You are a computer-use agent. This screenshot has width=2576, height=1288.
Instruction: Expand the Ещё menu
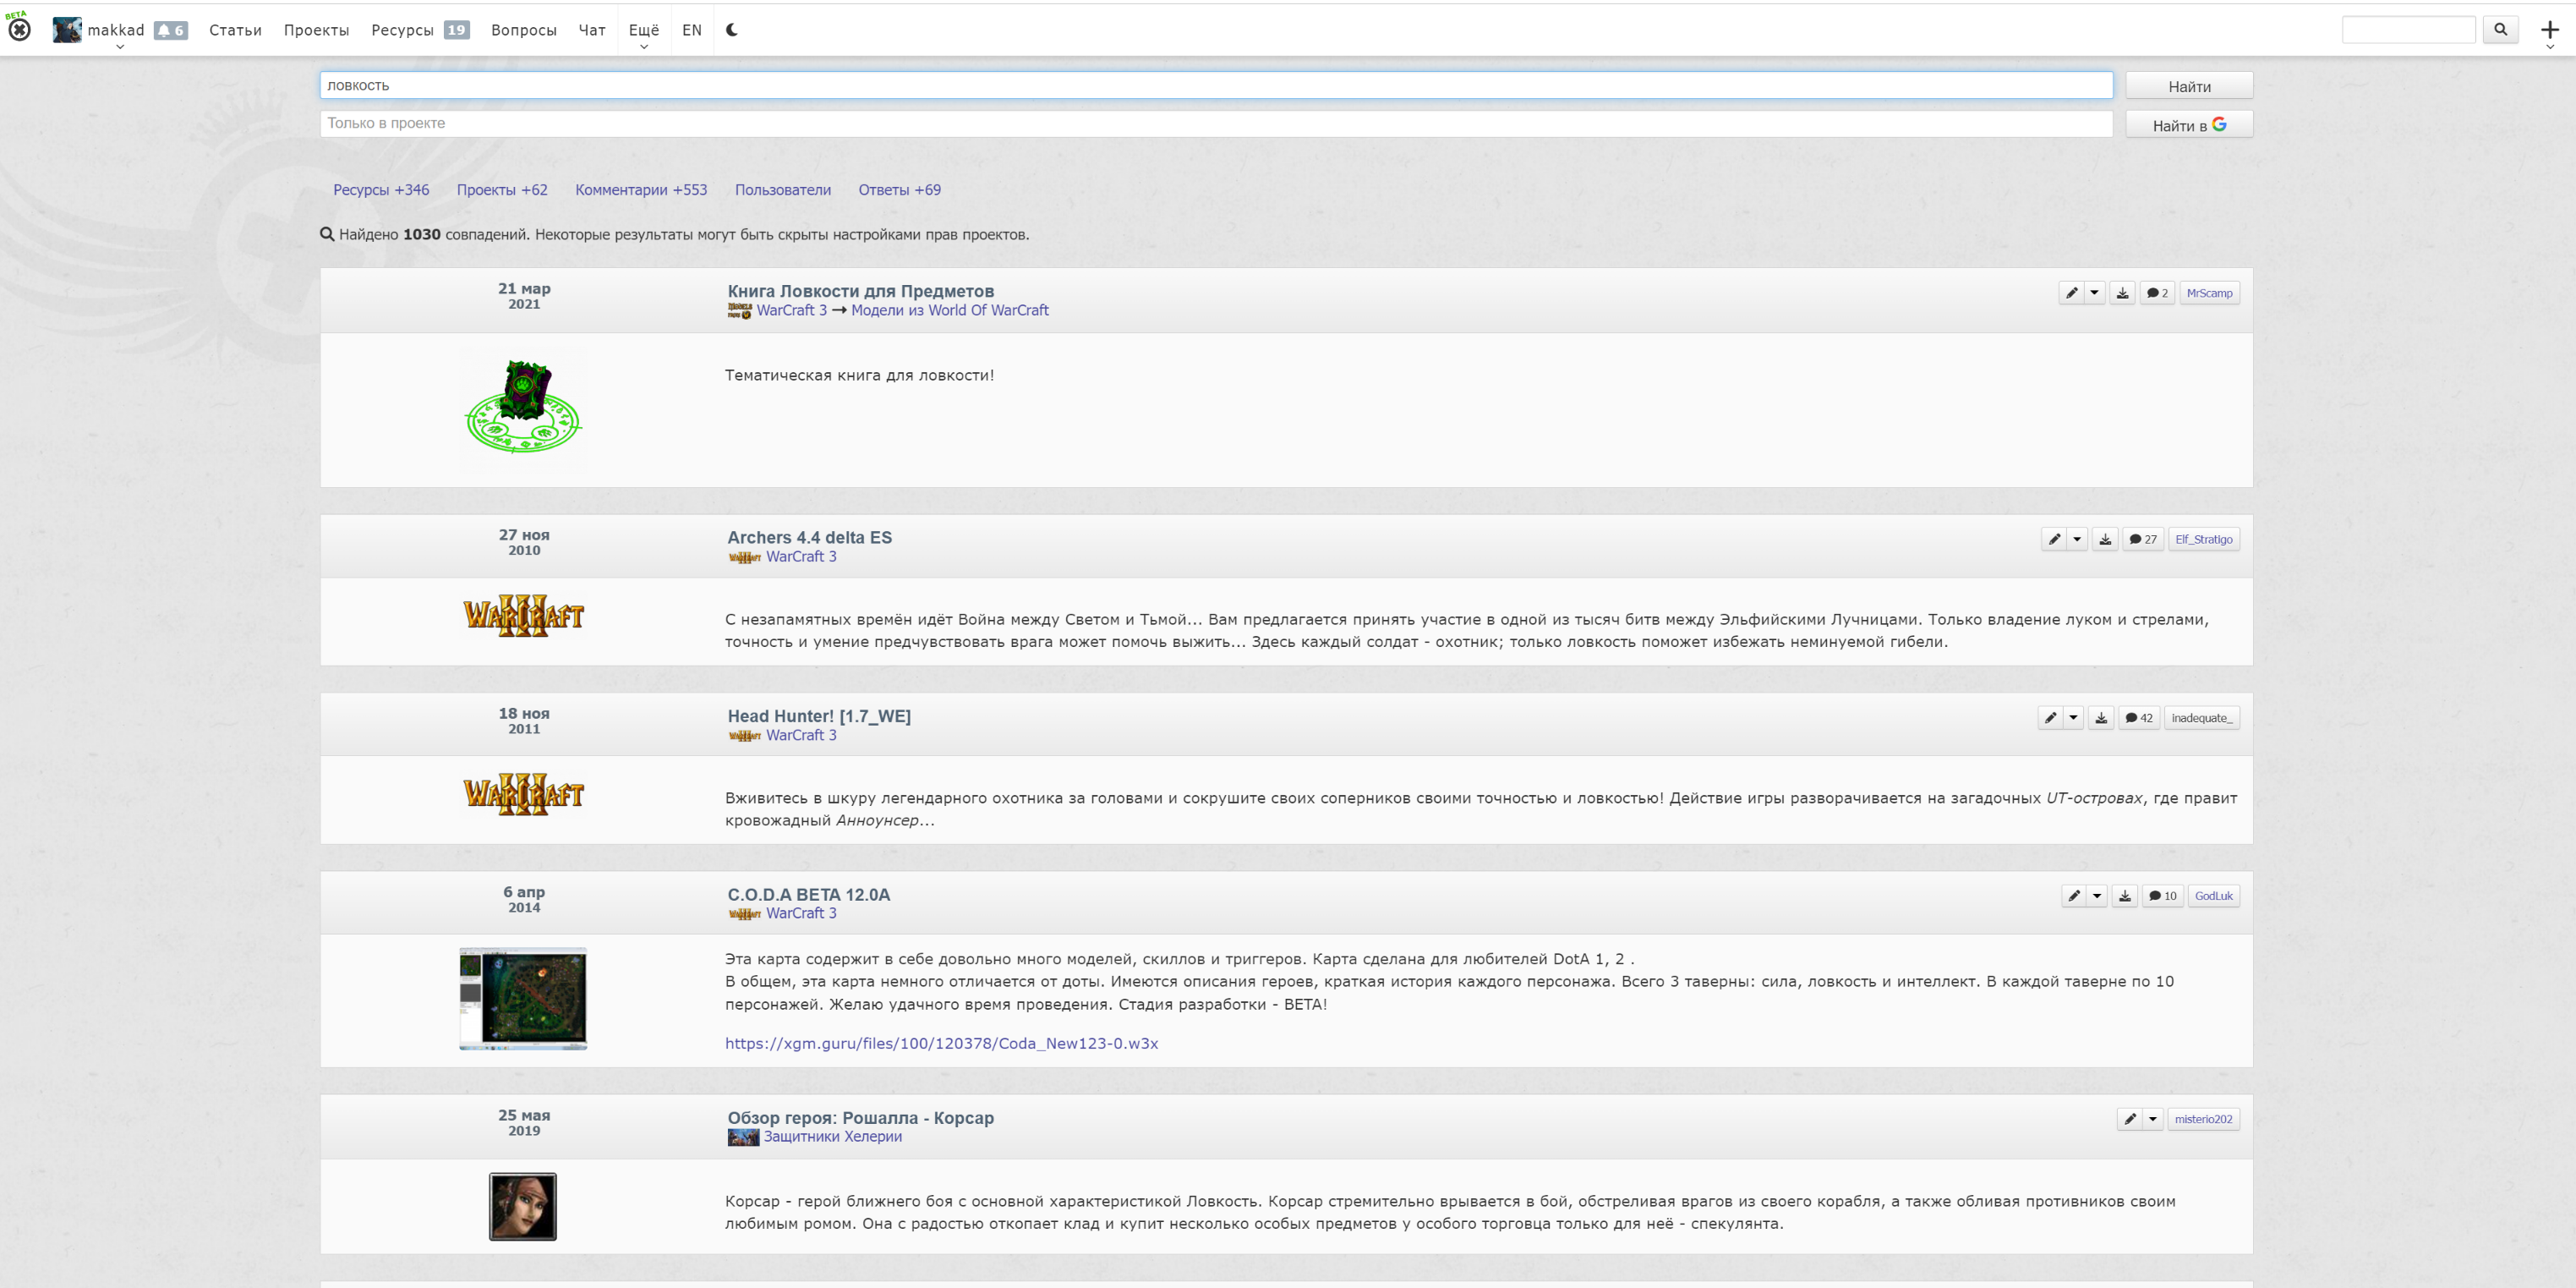643,30
